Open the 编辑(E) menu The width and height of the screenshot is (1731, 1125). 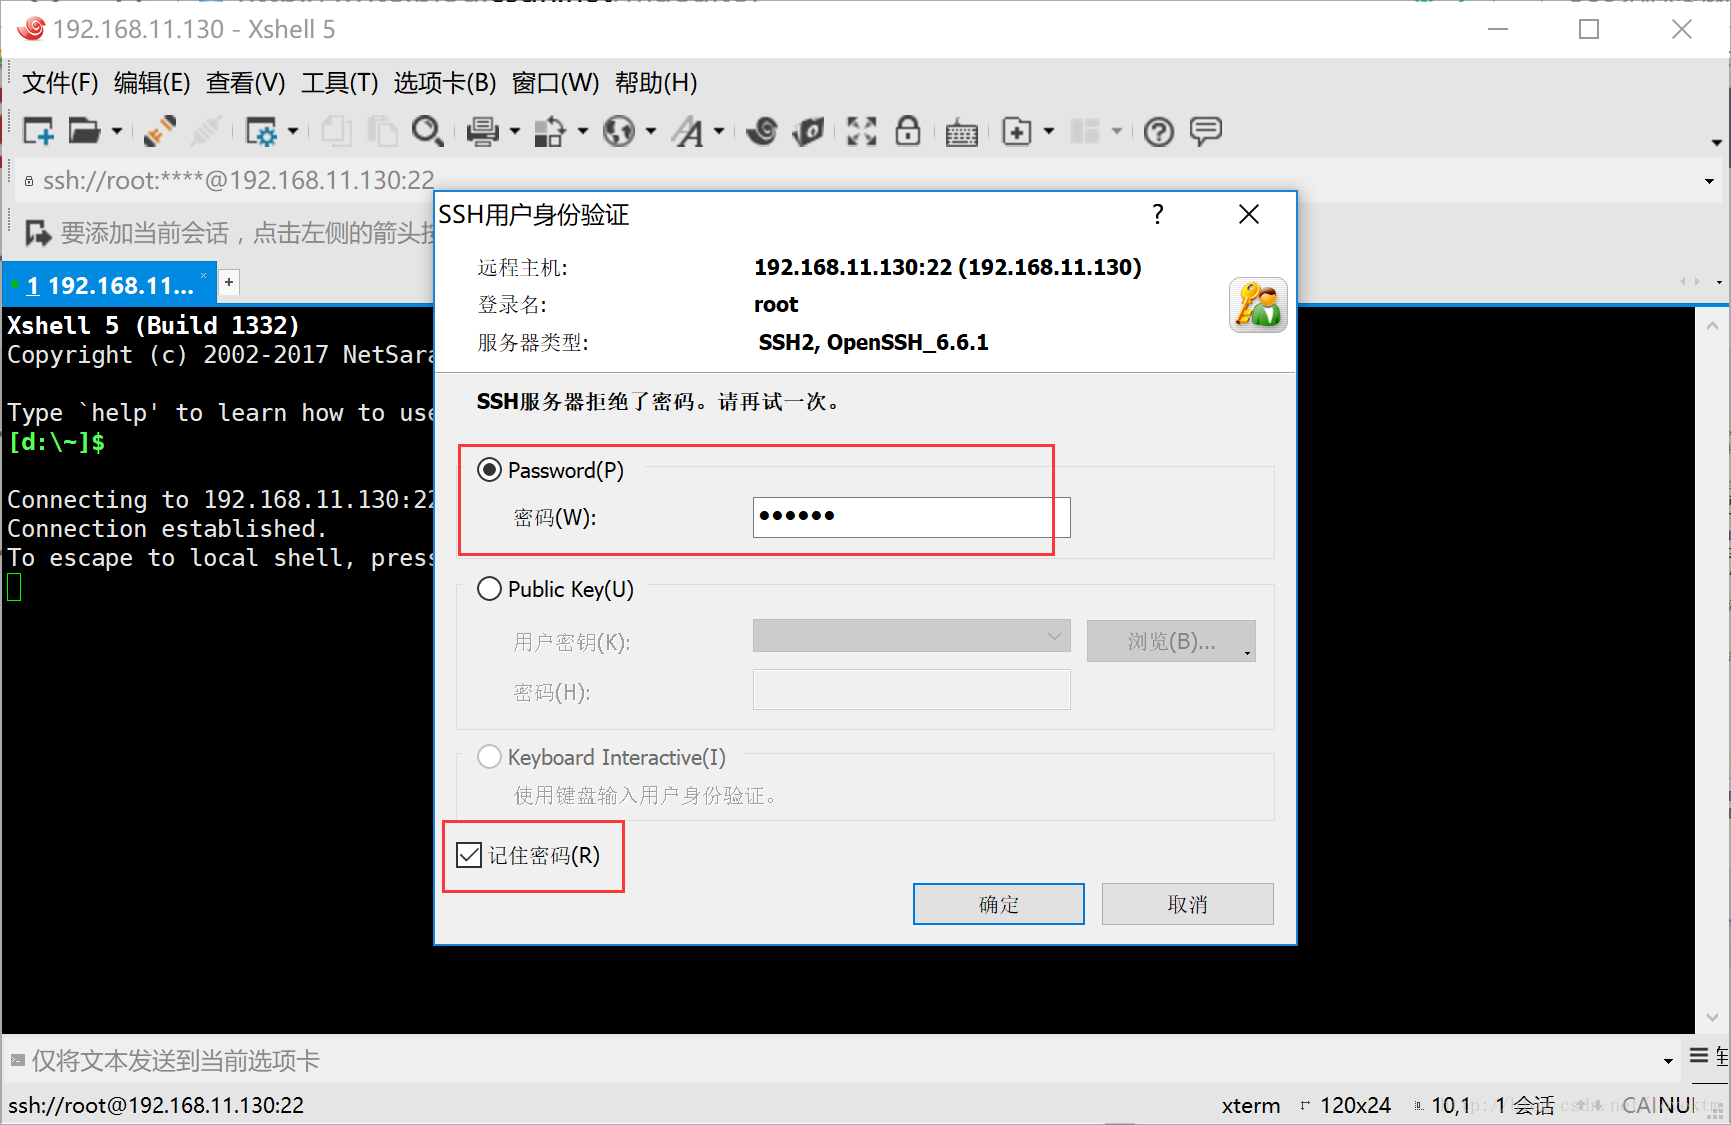152,83
